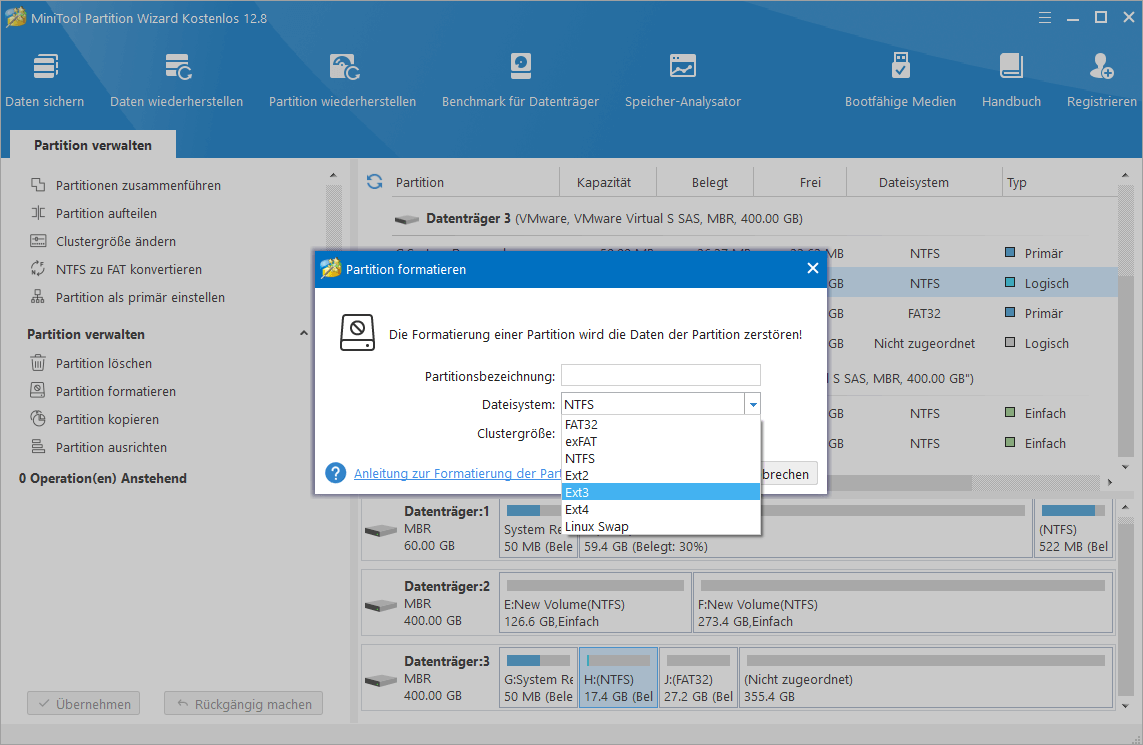Select H:(NTFS) partition block on Datenträger 3
This screenshot has height=745, width=1143.
point(618,678)
